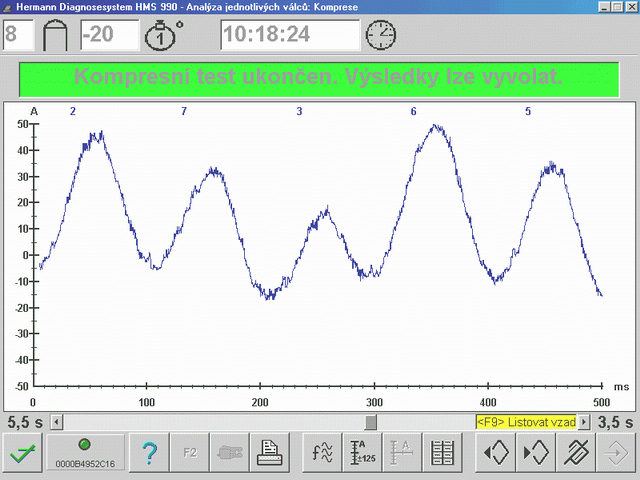
Task: Confirm with the green checkmark button
Action: click(x=23, y=453)
